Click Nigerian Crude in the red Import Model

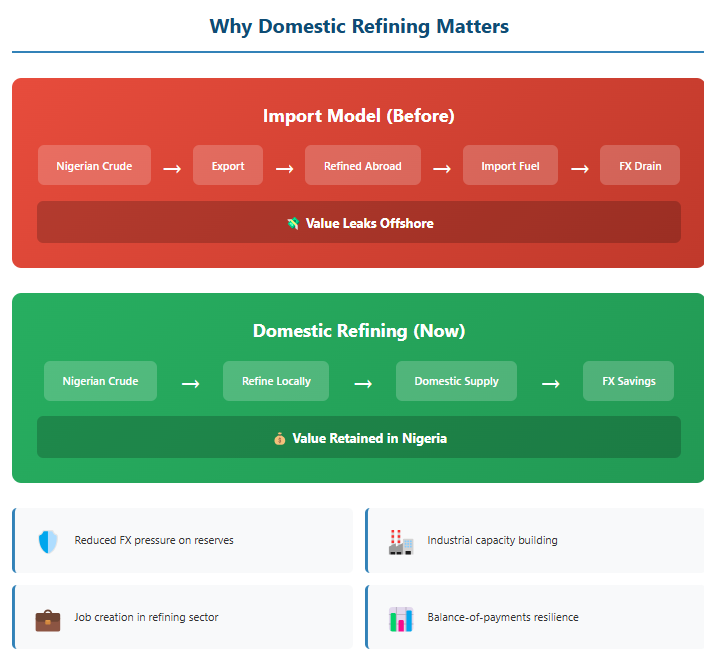pos(94,166)
